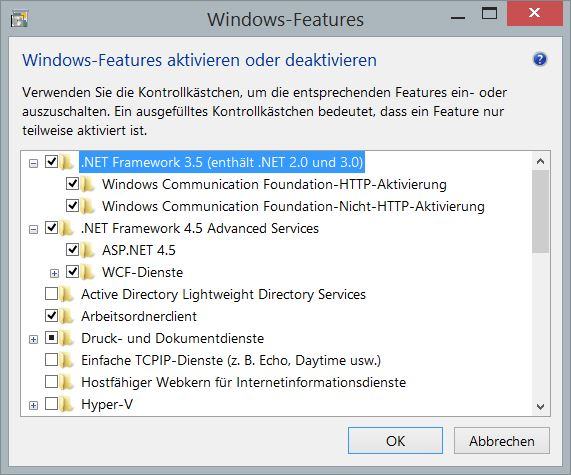Click the folder icon beside Hyper-V
This screenshot has width=571, height=475.
(67, 405)
